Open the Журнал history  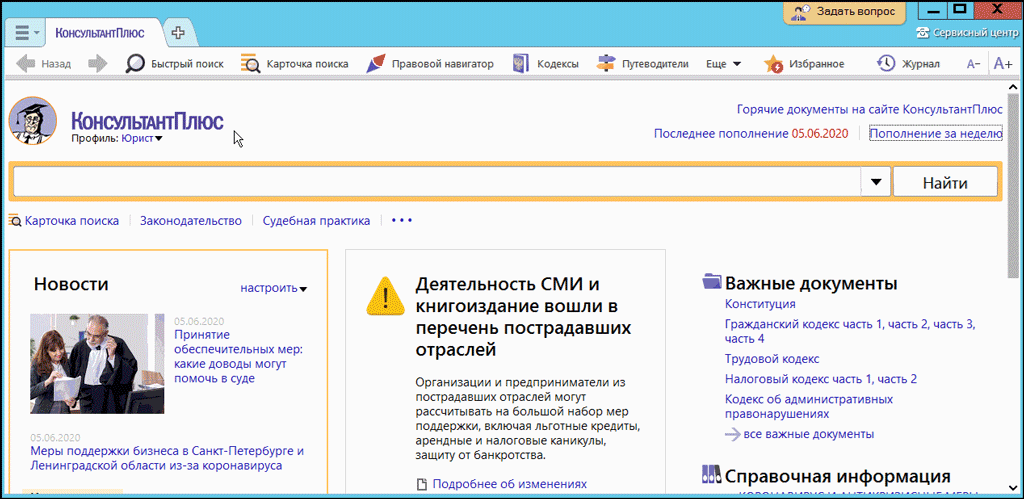click(x=908, y=64)
